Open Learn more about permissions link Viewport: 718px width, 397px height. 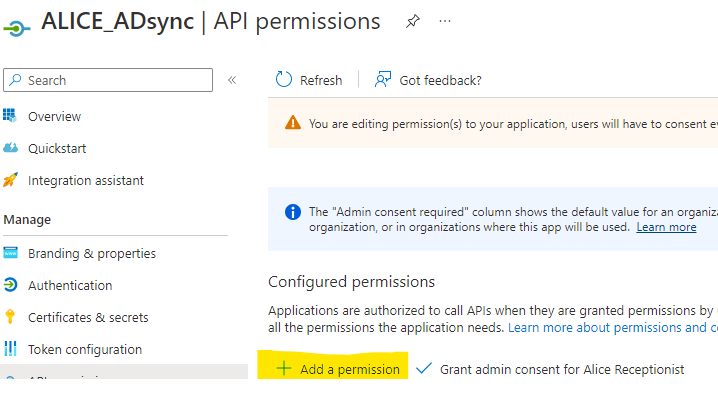coord(613,327)
